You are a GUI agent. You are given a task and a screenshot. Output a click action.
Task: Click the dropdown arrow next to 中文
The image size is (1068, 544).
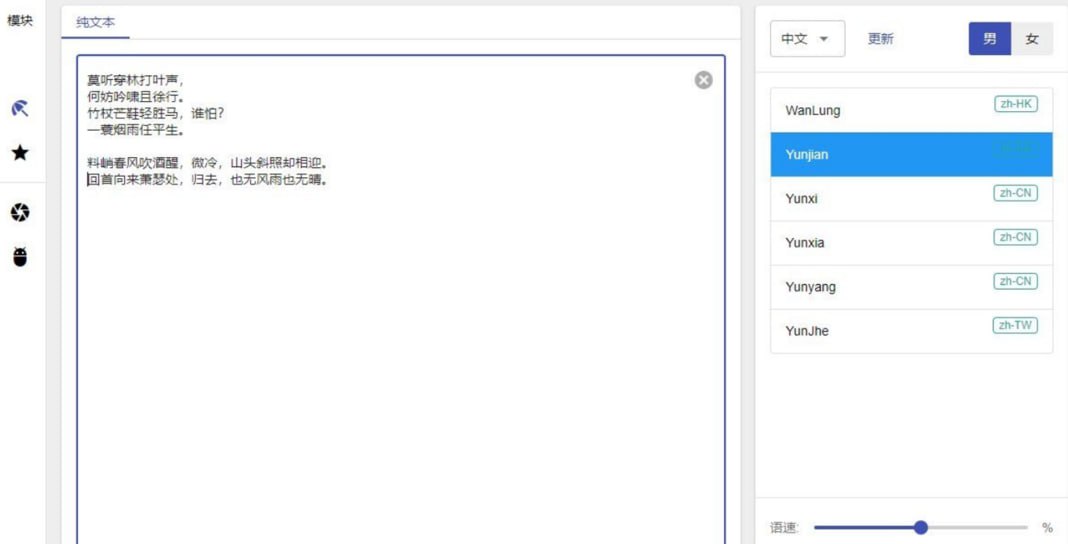(x=824, y=39)
